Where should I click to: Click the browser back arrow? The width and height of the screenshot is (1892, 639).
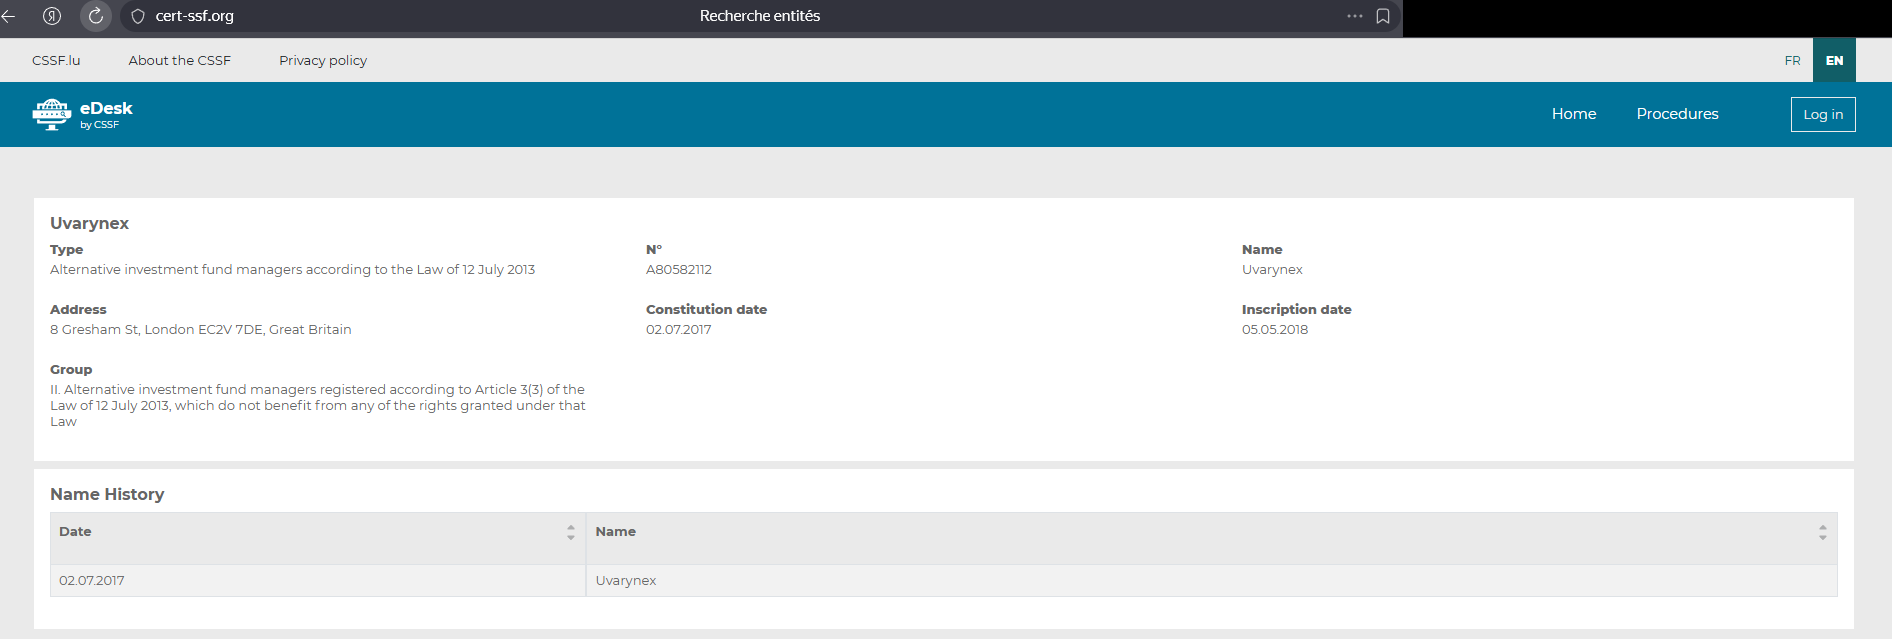tap(9, 16)
